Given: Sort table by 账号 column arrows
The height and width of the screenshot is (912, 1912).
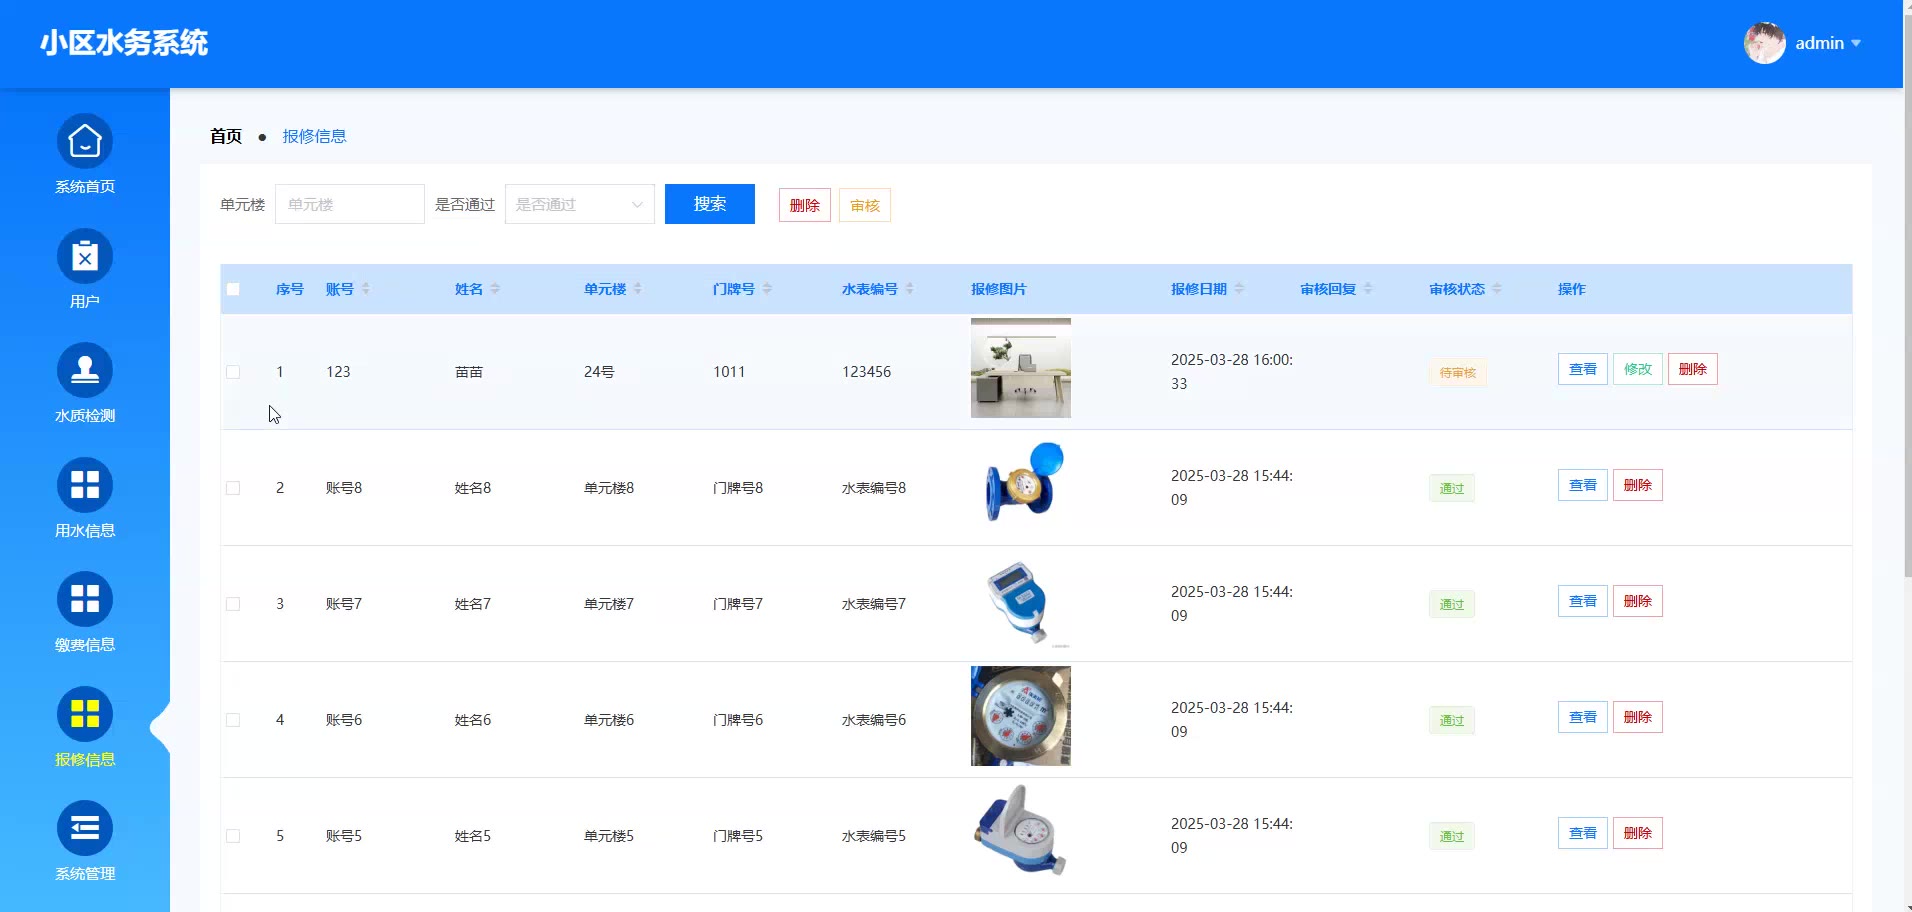Looking at the screenshot, I should point(366,289).
